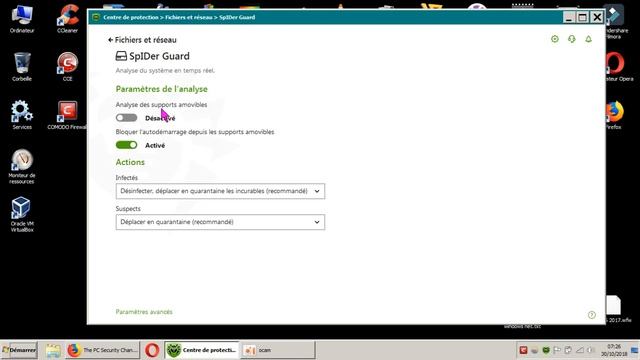This screenshot has height=360, width=640.
Task: Open Oracle VM VirtualBox shortcut
Action: (22, 214)
